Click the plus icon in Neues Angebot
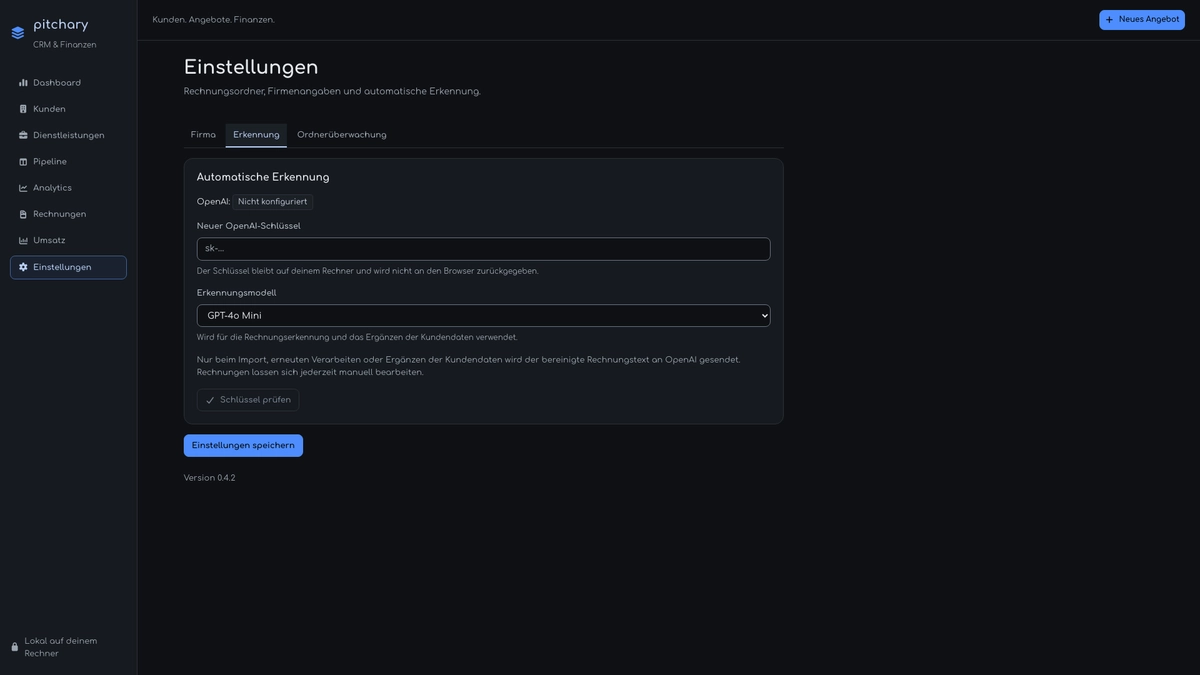1200x675 pixels. [1109, 20]
